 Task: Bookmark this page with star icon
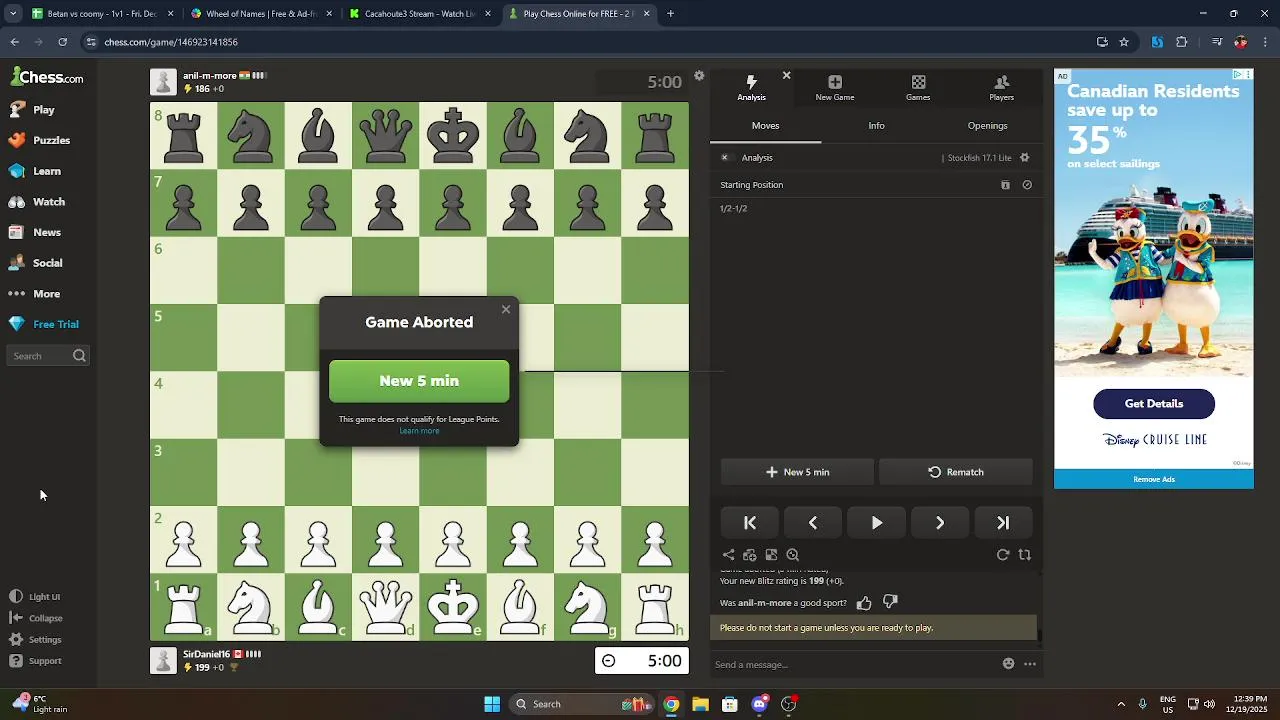(x=1124, y=42)
